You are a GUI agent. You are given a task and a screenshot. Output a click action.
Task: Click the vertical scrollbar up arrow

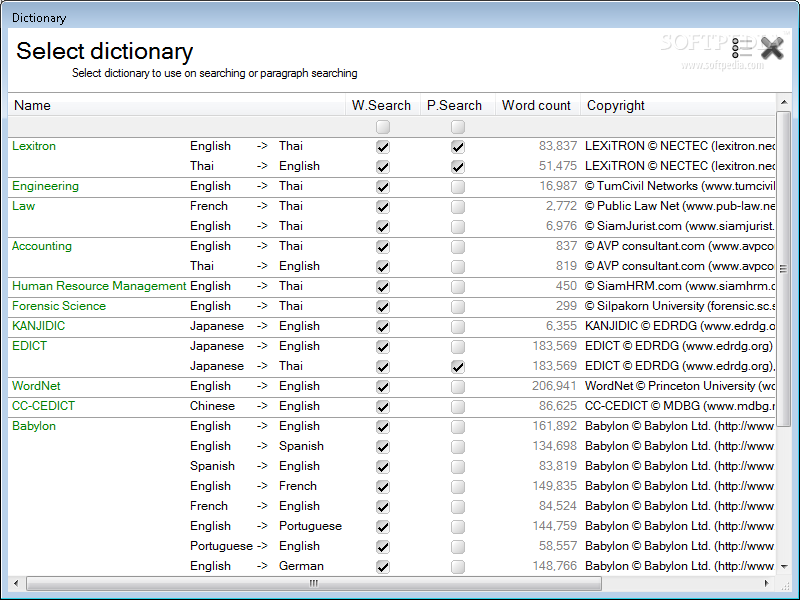click(x=784, y=103)
